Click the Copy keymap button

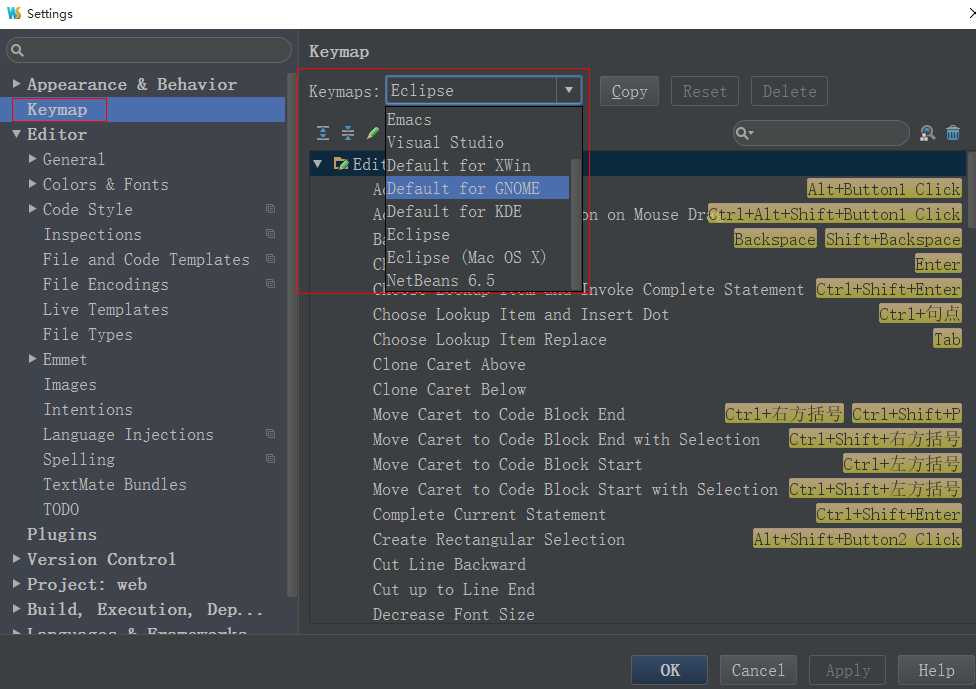pos(629,91)
